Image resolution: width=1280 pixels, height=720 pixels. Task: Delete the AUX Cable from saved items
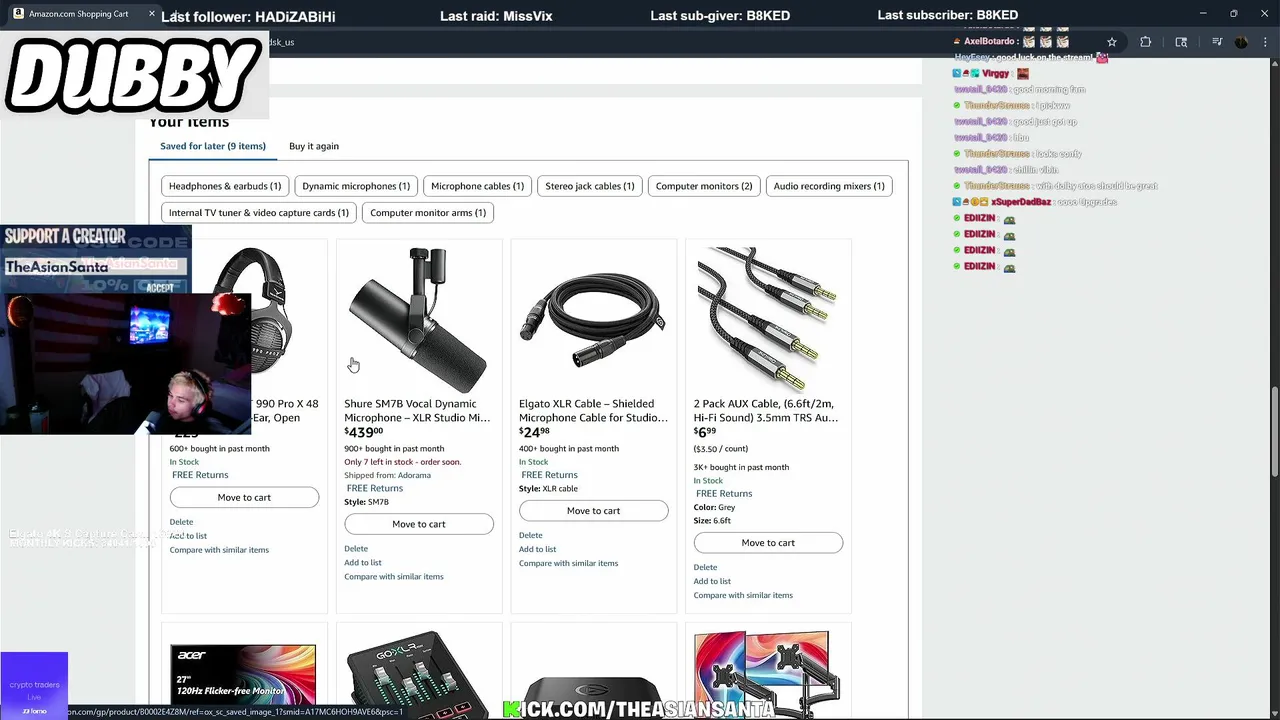(705, 567)
